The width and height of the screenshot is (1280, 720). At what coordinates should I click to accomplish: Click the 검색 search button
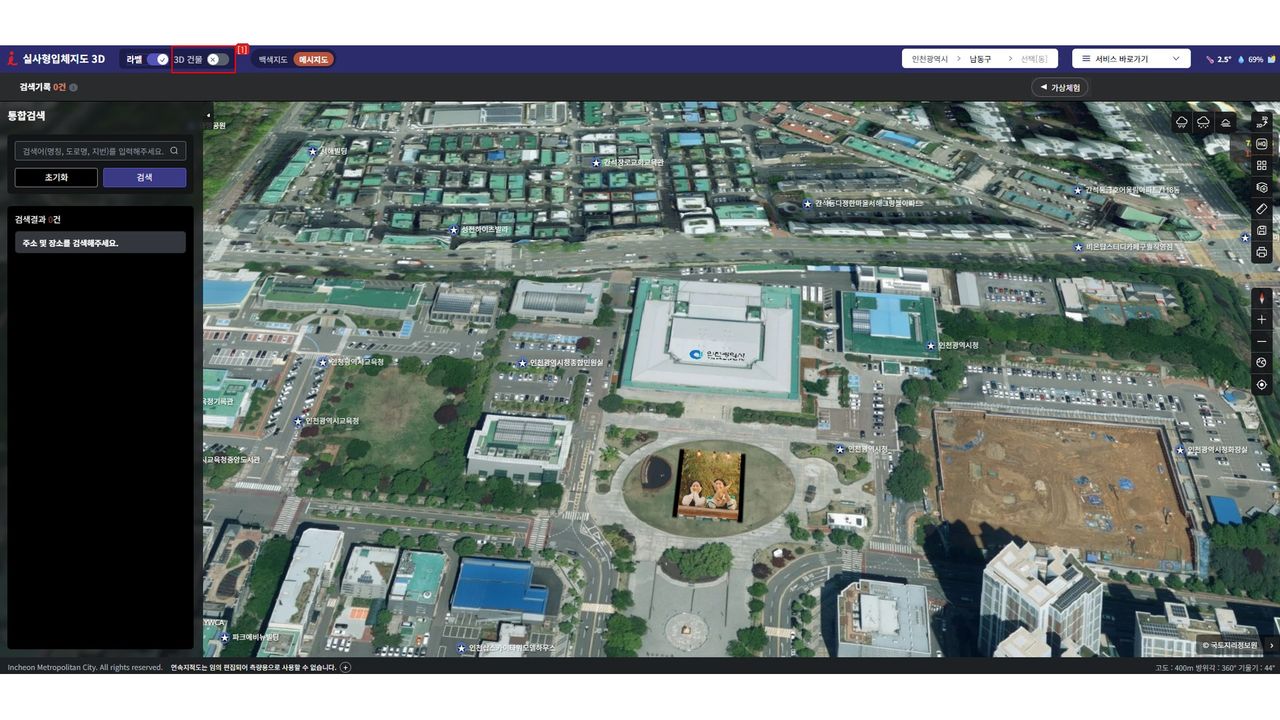point(144,177)
